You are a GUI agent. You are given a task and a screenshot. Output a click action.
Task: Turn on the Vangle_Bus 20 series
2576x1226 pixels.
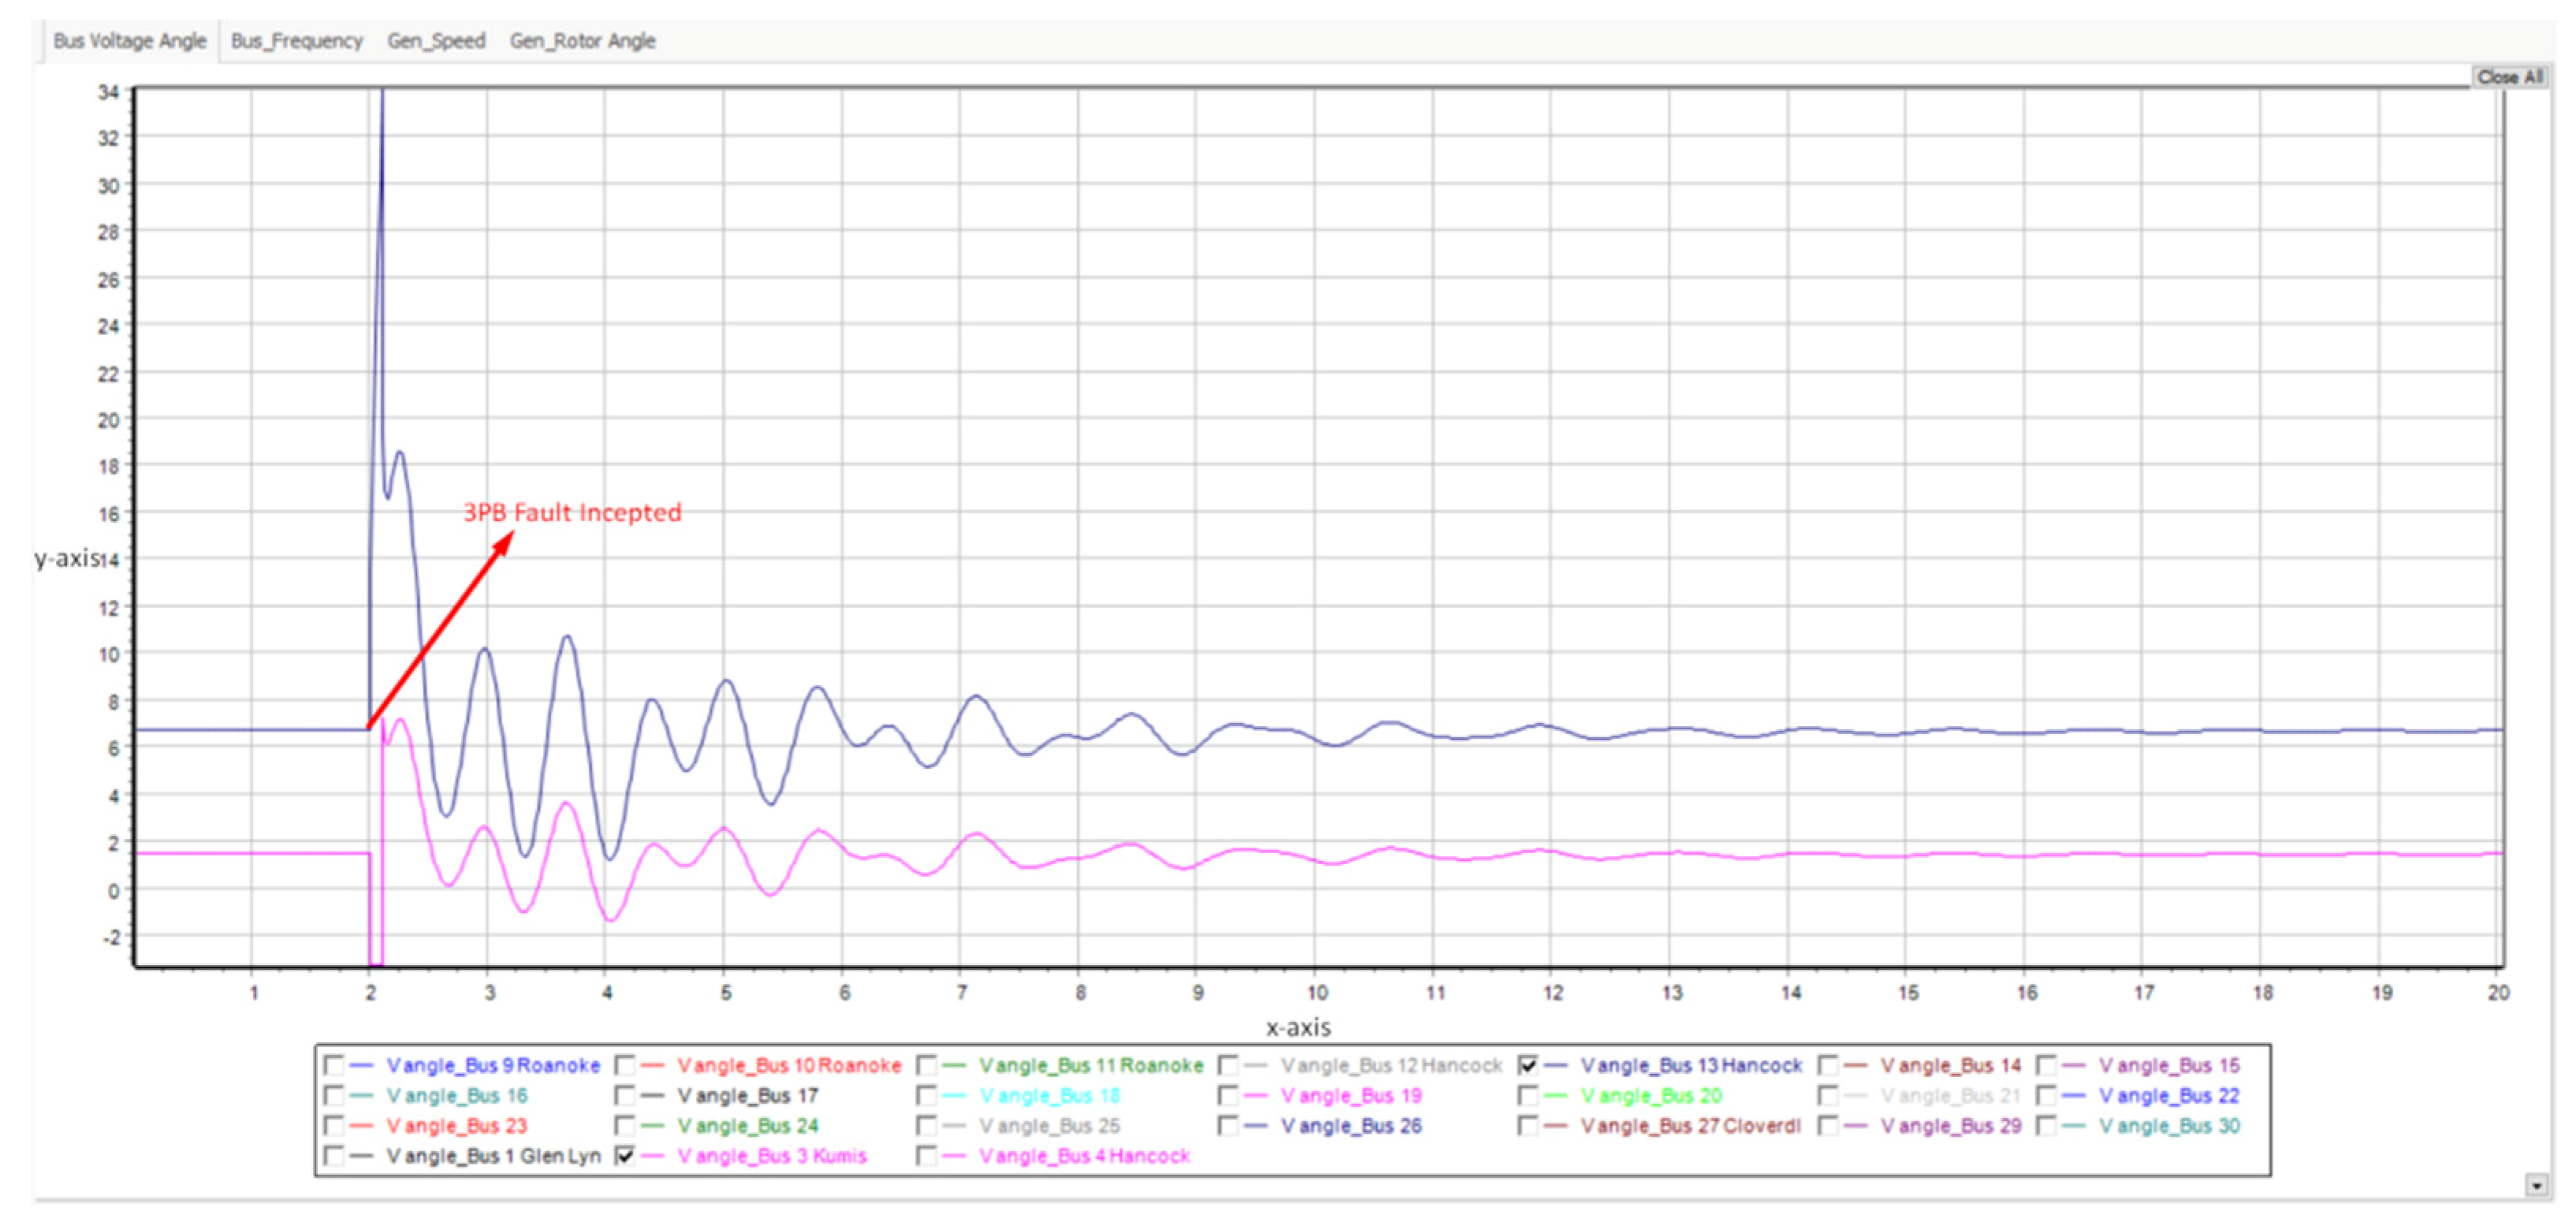tap(1527, 1096)
